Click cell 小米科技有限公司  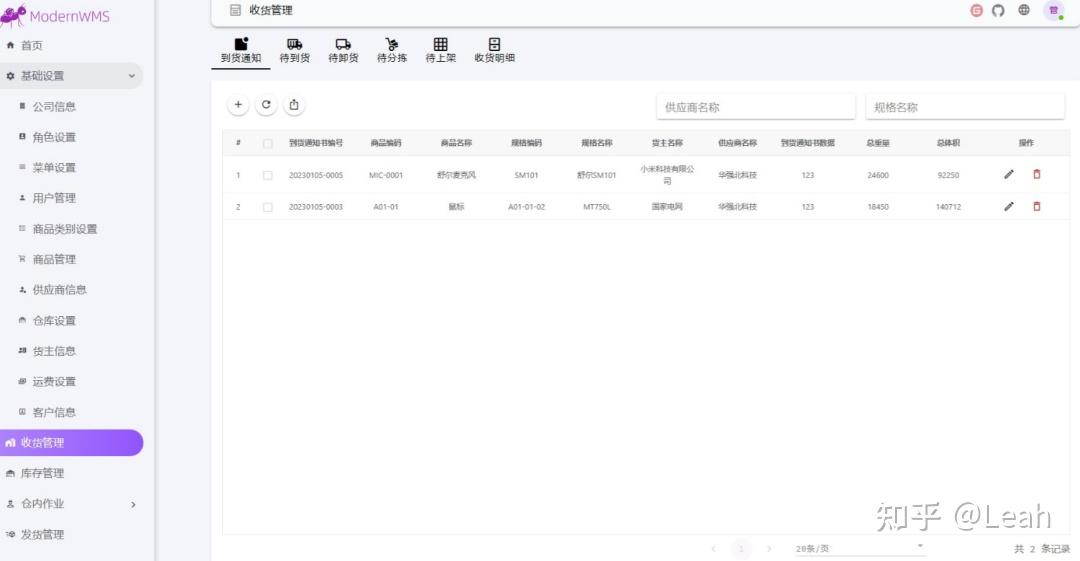click(x=667, y=174)
